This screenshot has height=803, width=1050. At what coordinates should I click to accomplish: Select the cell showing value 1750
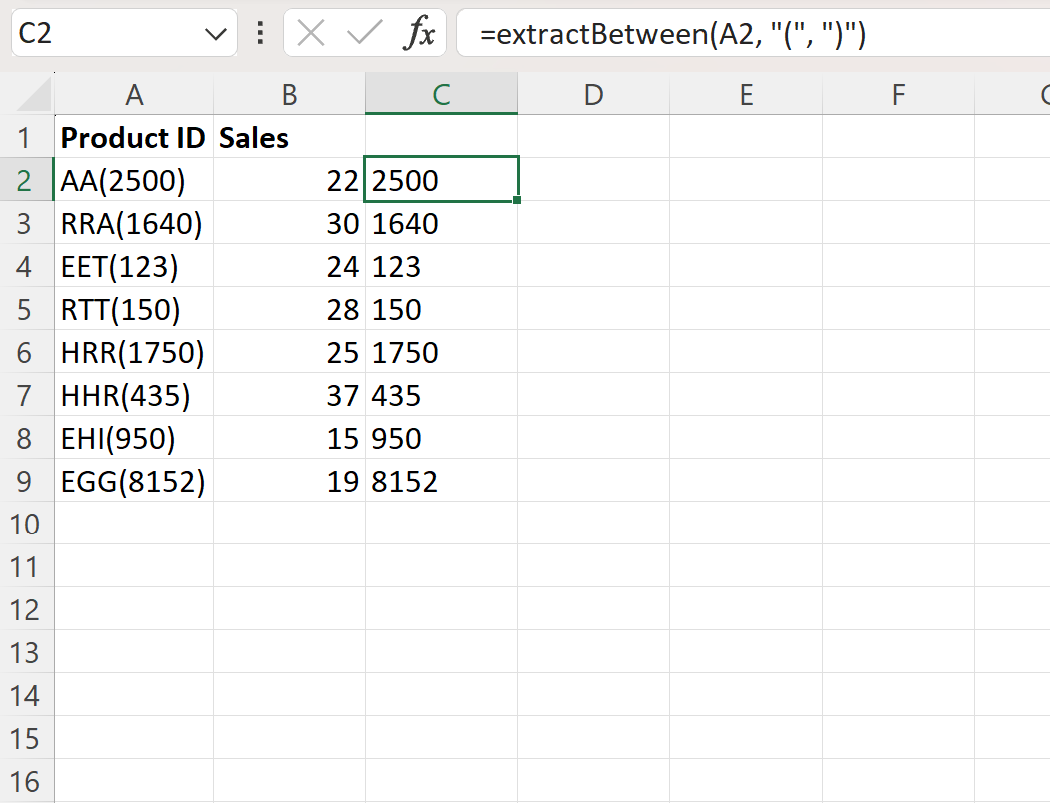click(441, 352)
